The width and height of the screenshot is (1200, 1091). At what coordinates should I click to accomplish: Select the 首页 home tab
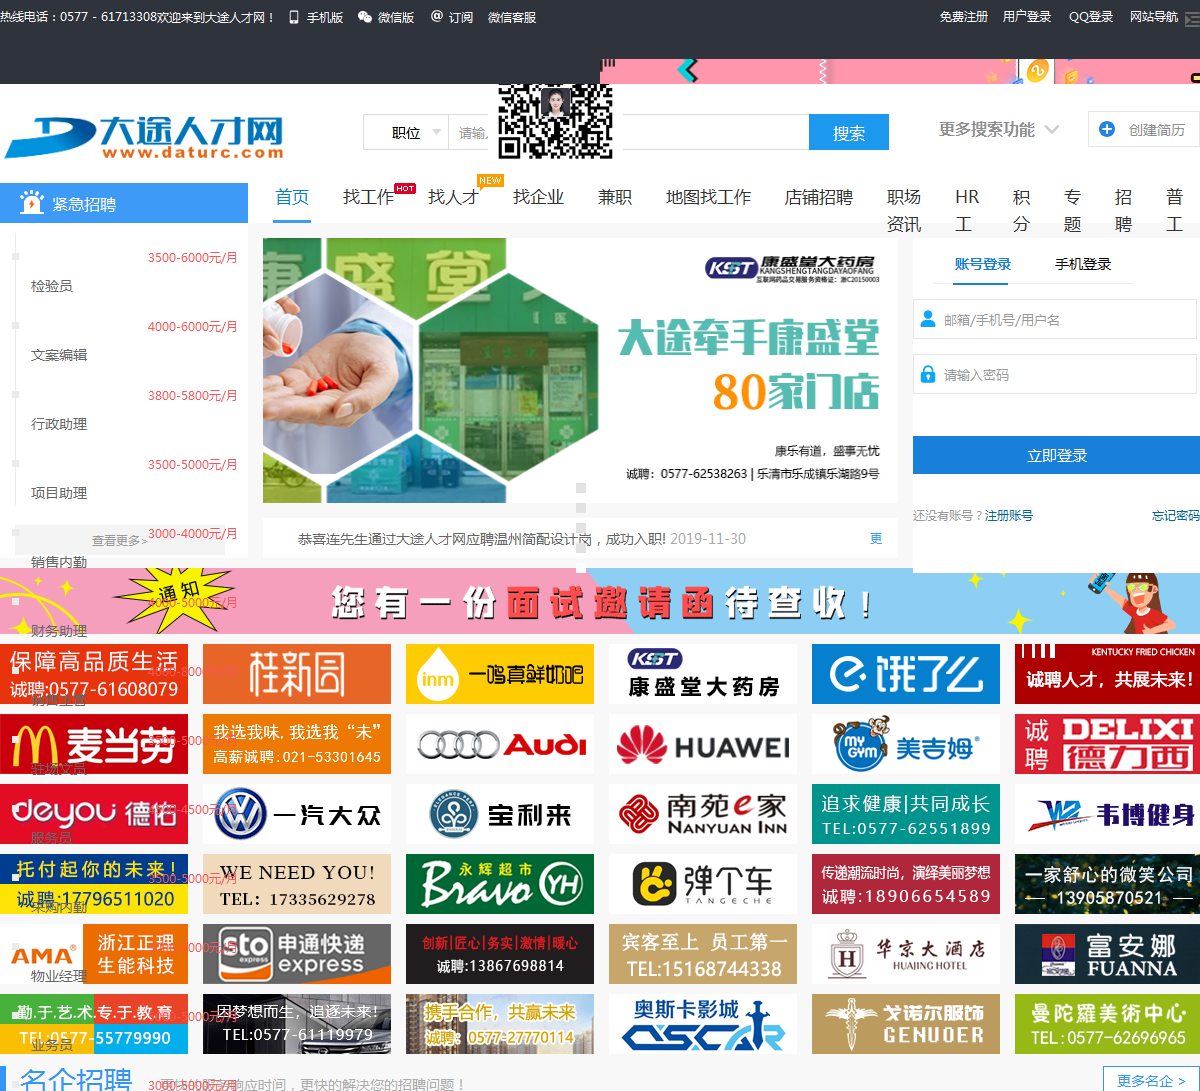[x=292, y=197]
